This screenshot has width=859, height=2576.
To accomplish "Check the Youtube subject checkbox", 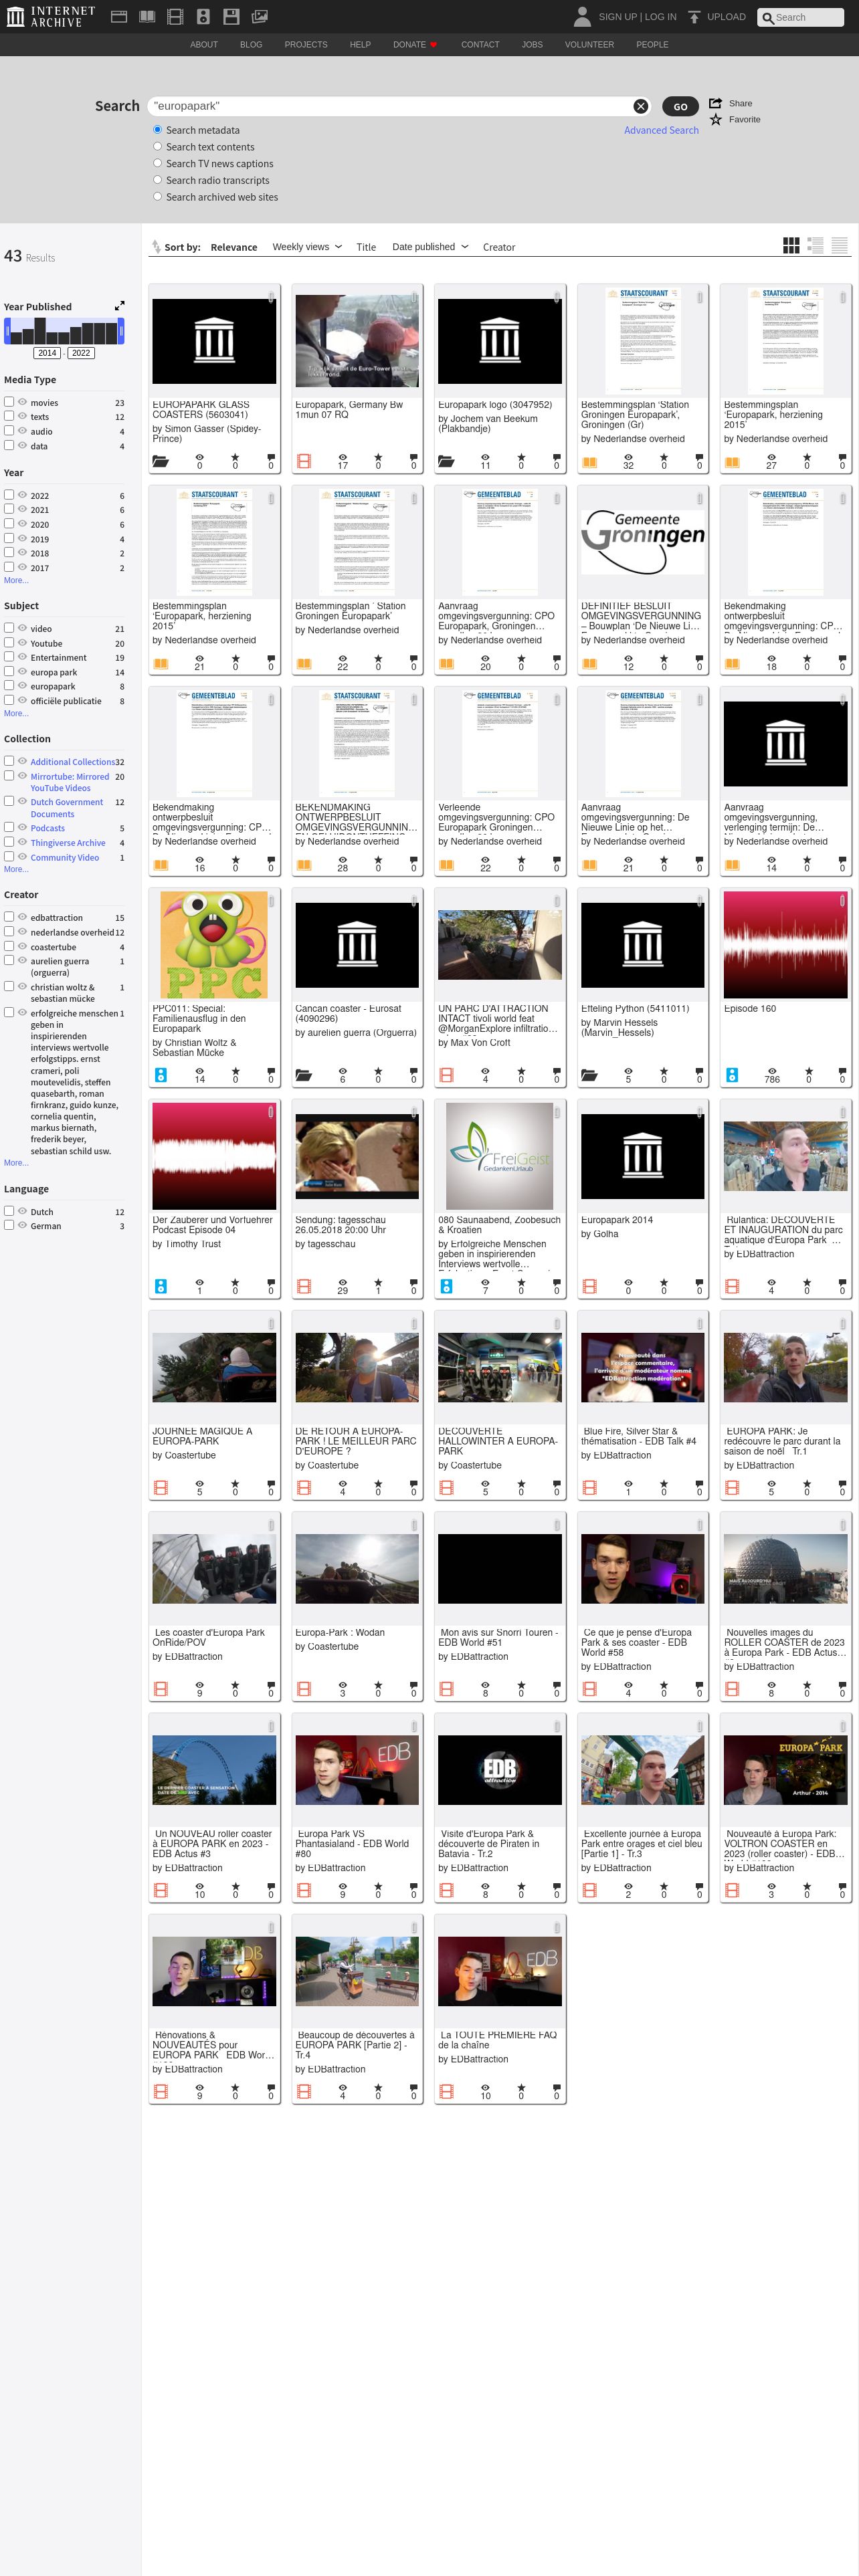I will 9,643.
